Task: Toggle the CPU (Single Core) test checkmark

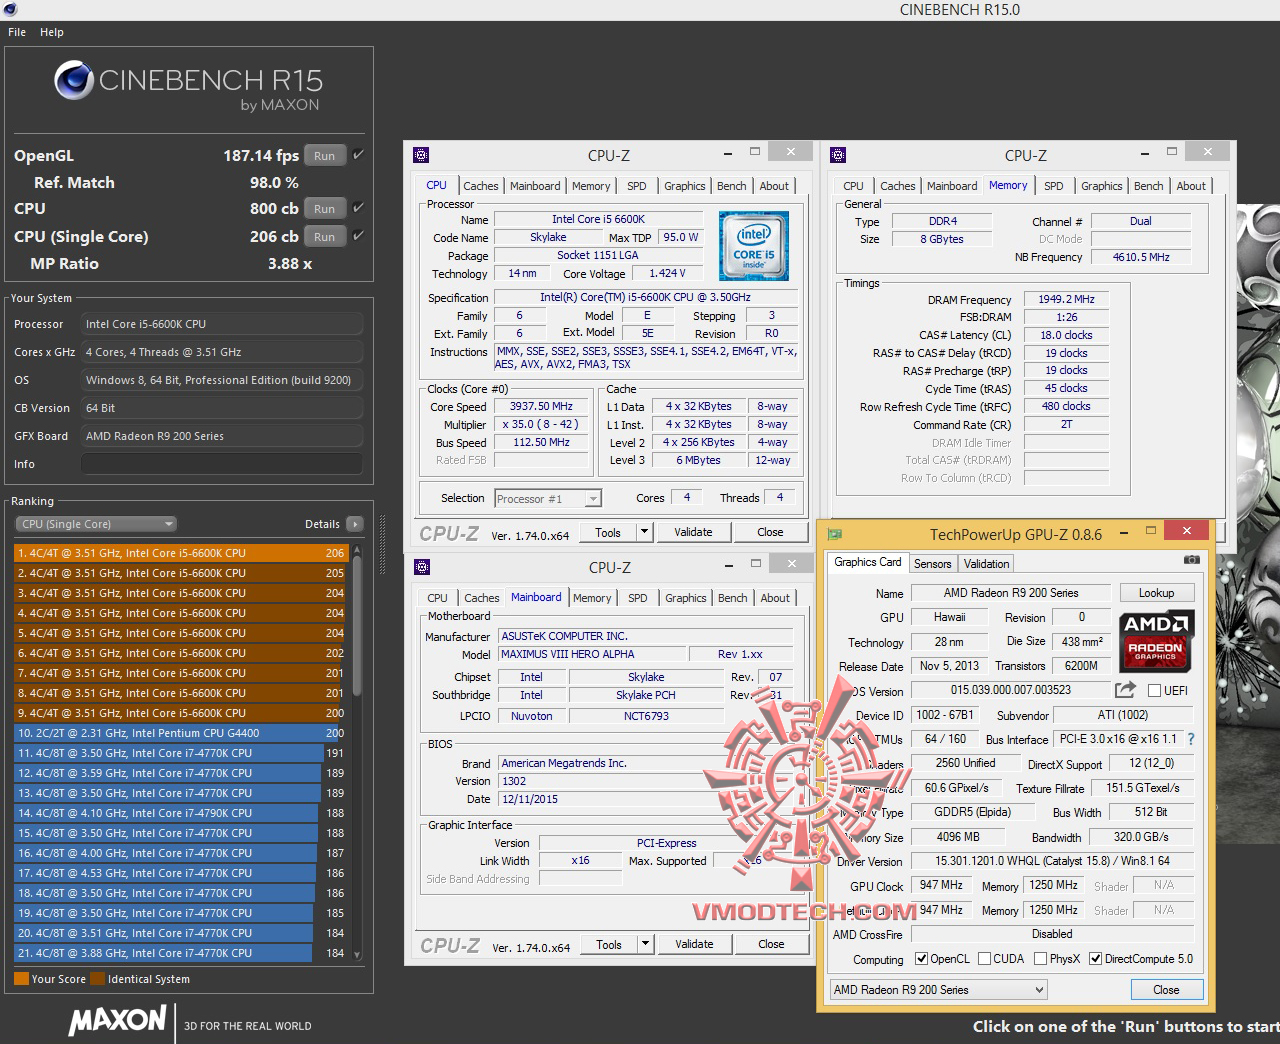Action: click(358, 236)
